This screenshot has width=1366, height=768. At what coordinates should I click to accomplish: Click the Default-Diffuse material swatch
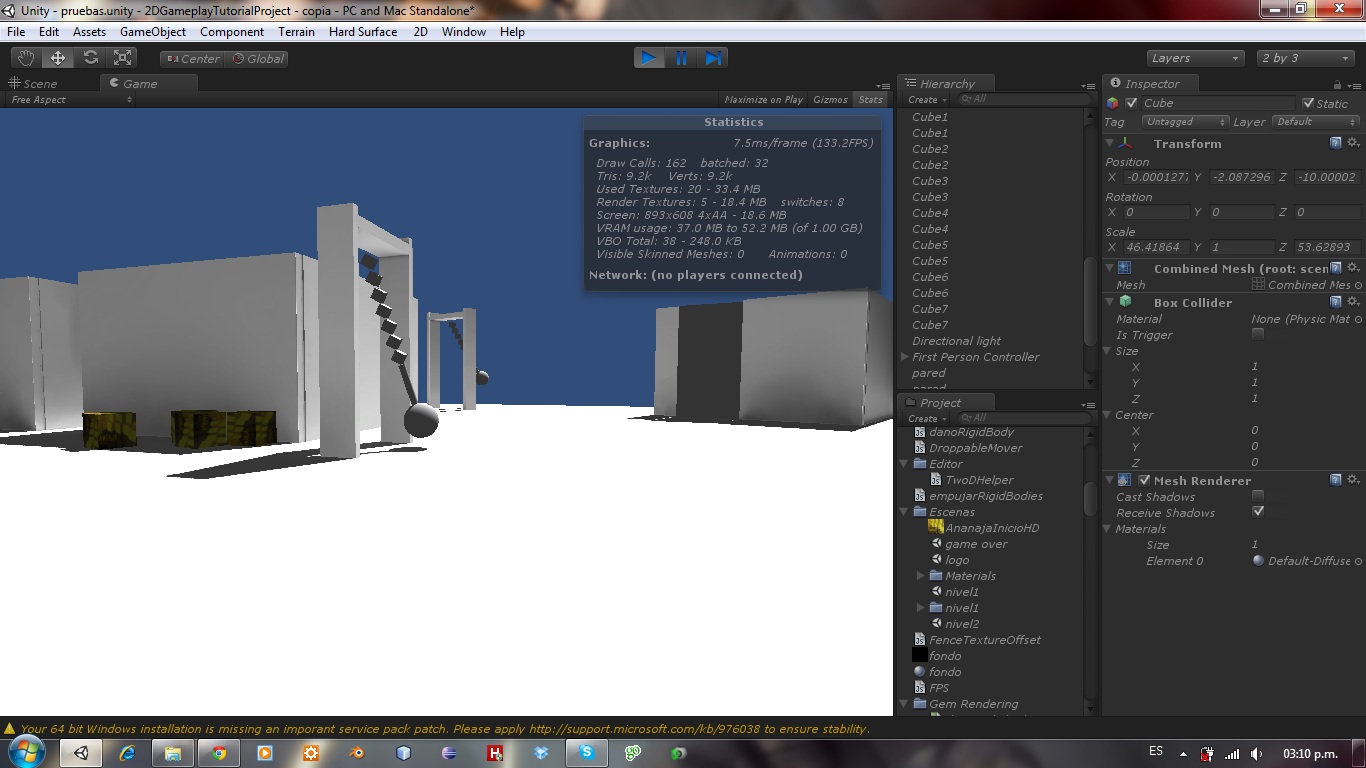click(x=1258, y=560)
